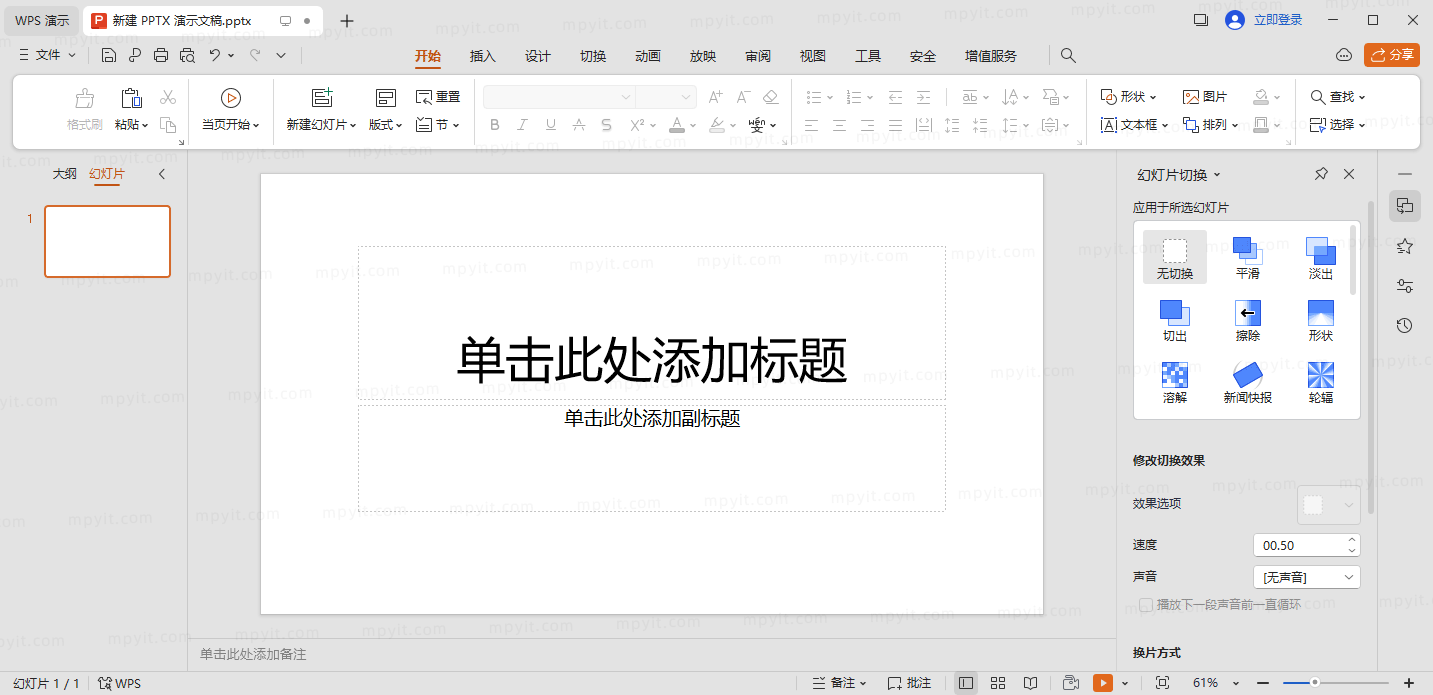The height and width of the screenshot is (695, 1433).
Task: Select the 平滑 transition effect
Action: pos(1247,258)
